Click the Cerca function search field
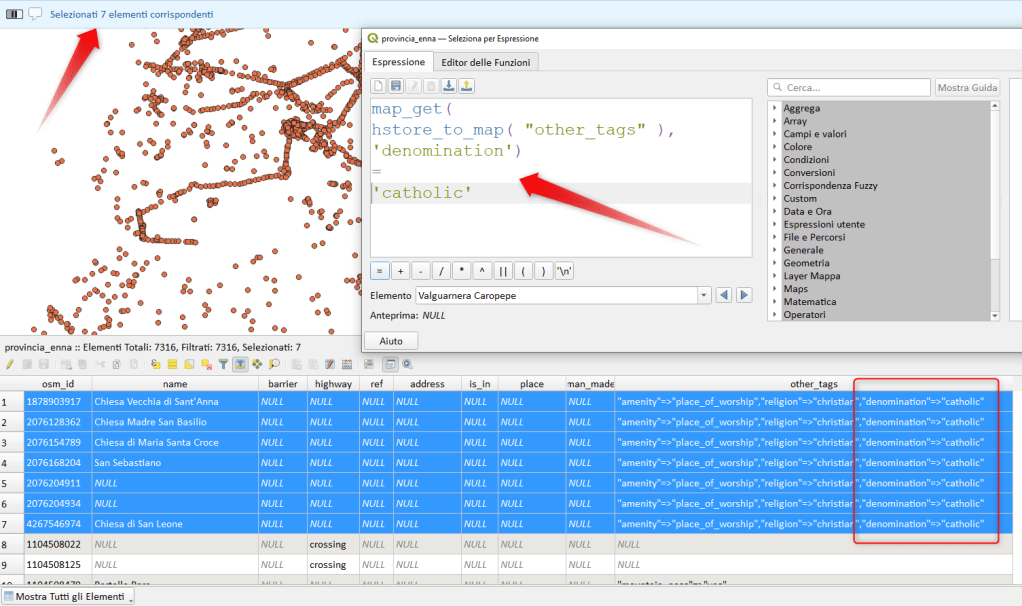Viewport: 1022px width, 606px height. click(850, 88)
